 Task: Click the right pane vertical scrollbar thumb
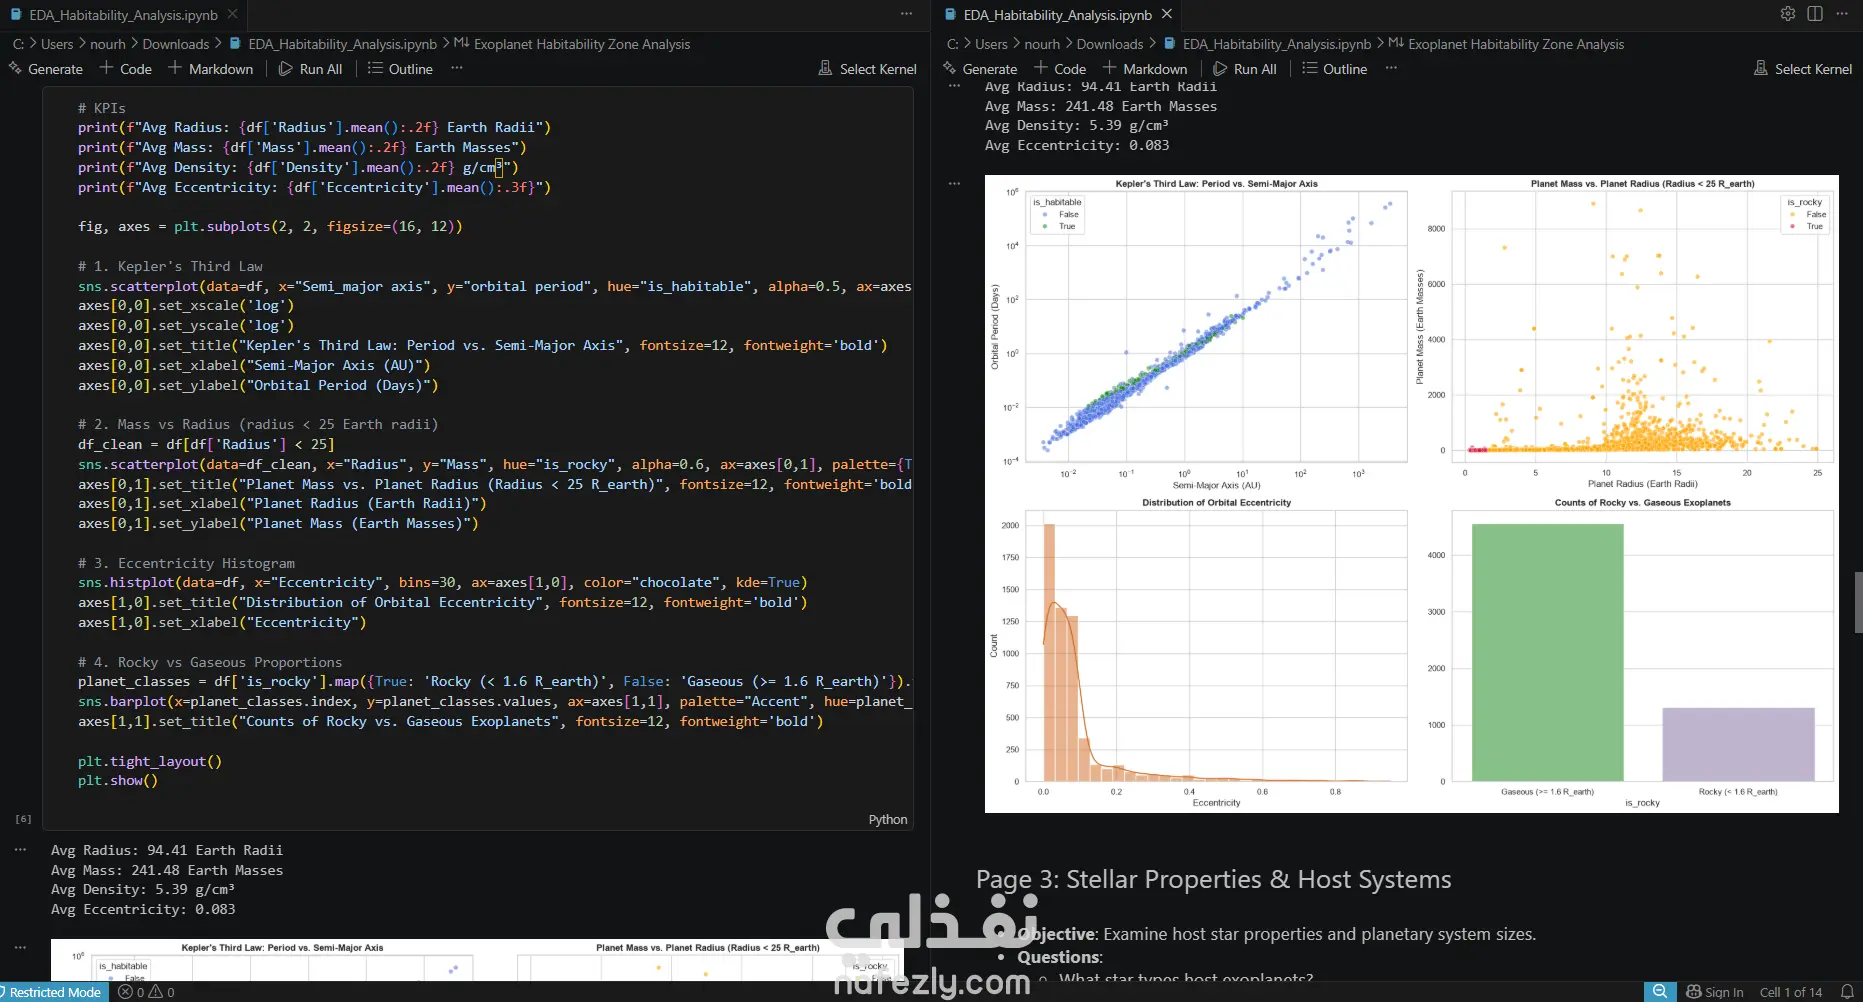pos(1858,602)
